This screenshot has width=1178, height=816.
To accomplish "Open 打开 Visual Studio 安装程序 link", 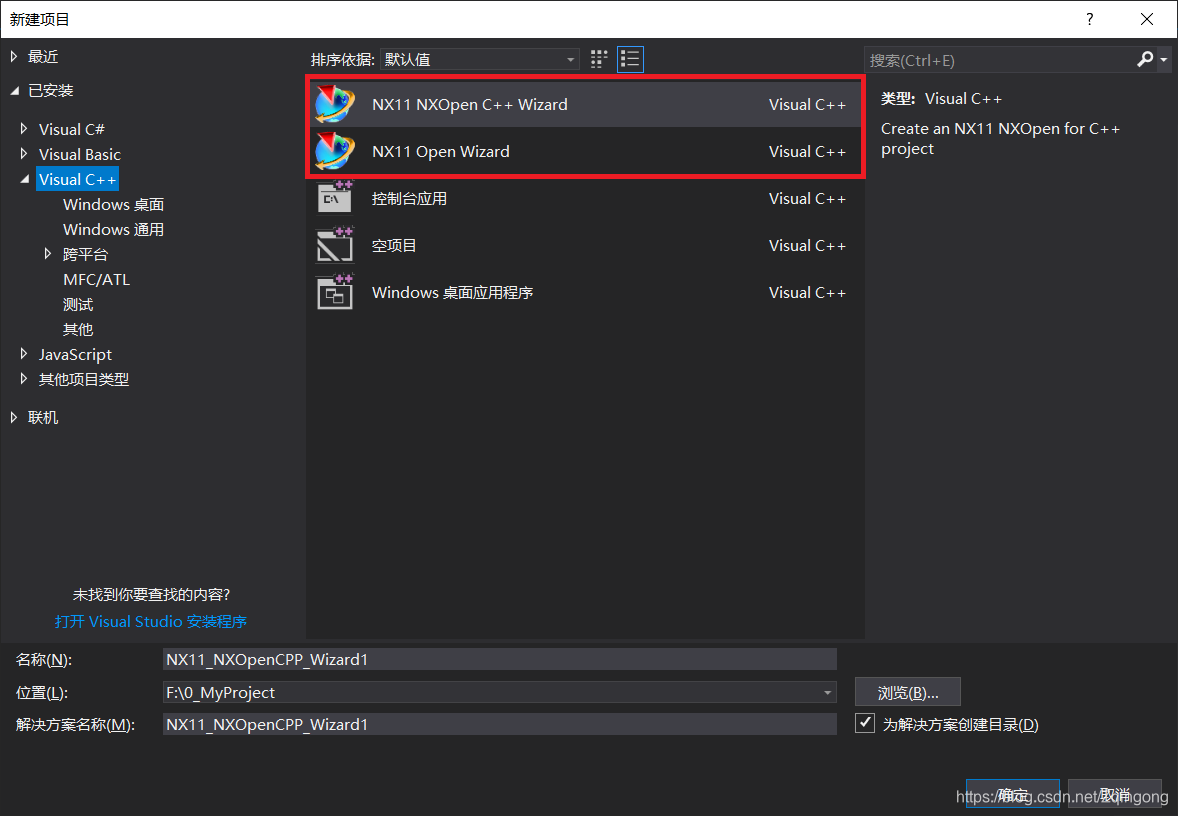I will pyautogui.click(x=150, y=621).
